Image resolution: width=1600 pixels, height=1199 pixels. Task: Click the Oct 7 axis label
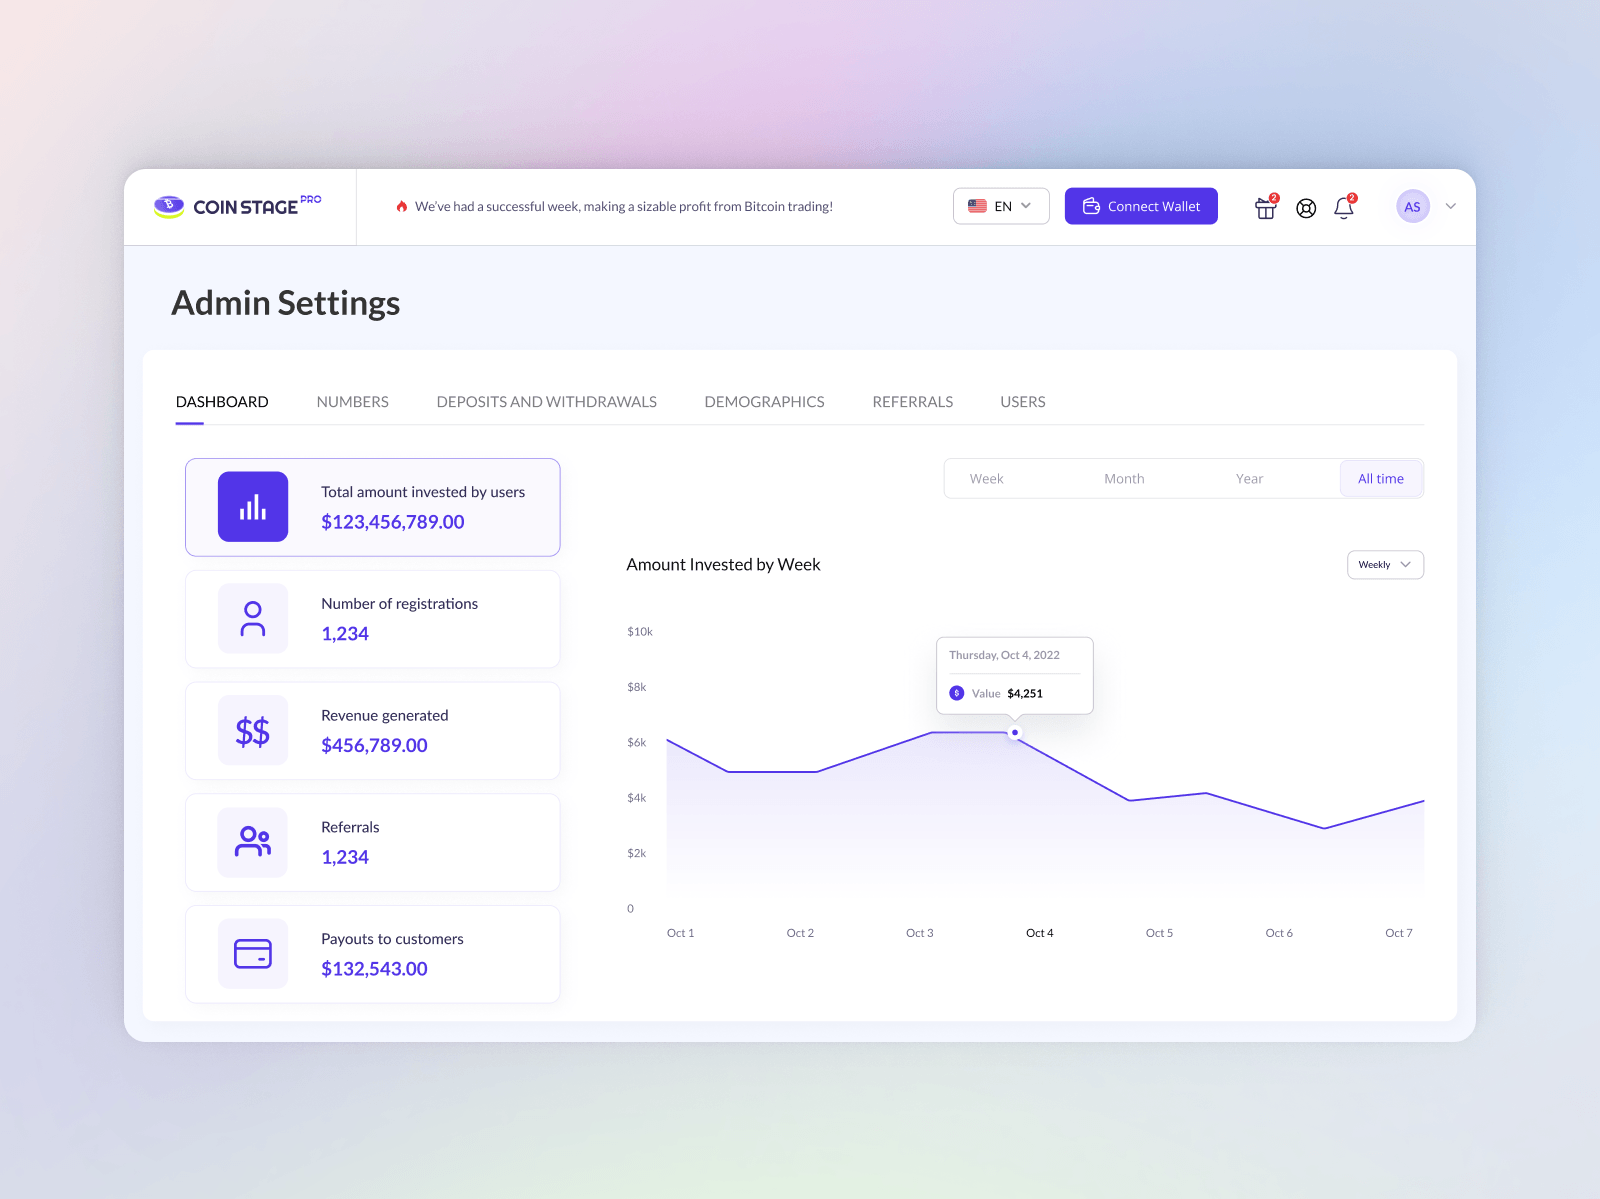(1399, 933)
